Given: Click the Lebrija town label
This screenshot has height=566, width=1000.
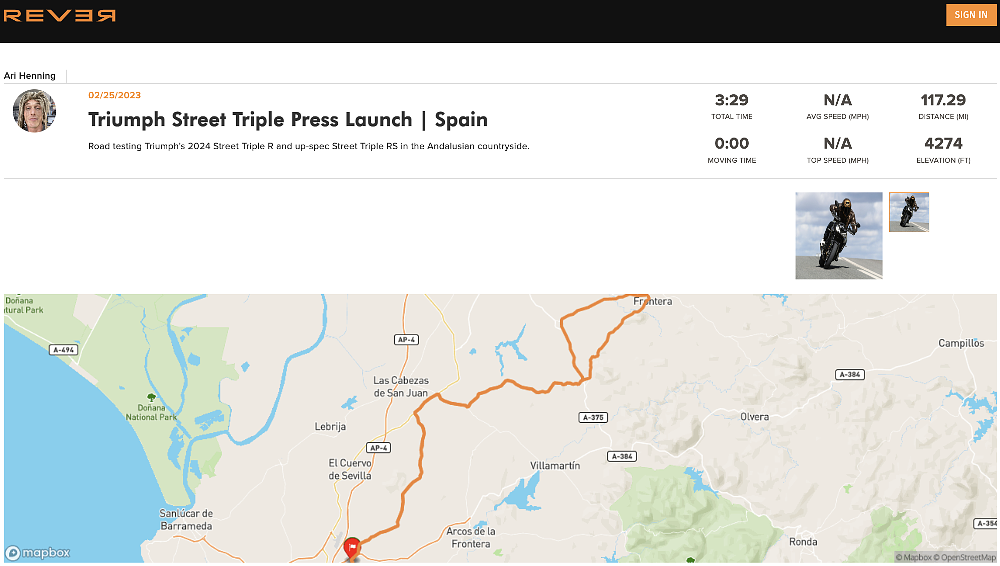Looking at the screenshot, I should [x=330, y=426].
